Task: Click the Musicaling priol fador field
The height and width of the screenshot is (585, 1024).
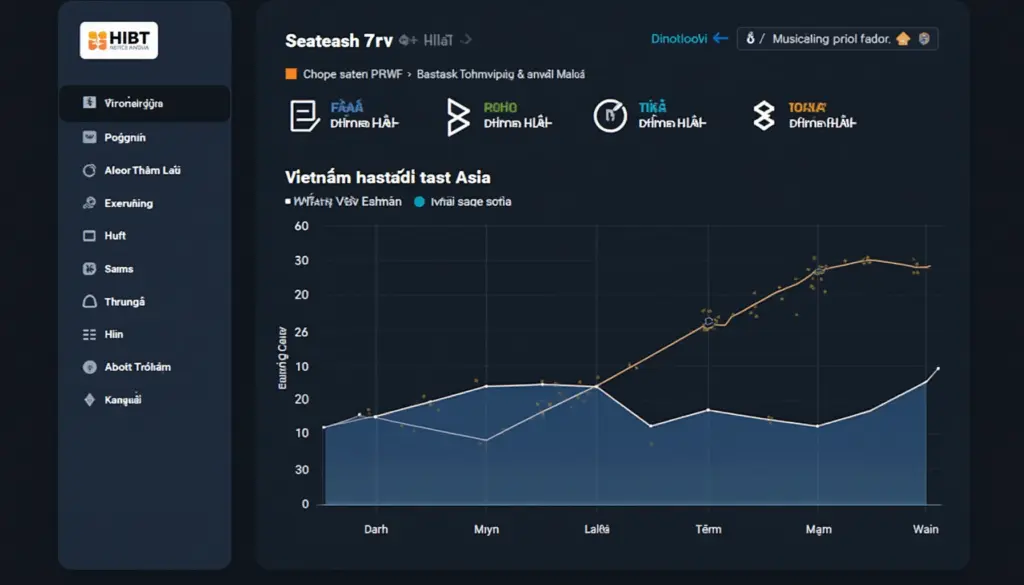Action: (838, 39)
